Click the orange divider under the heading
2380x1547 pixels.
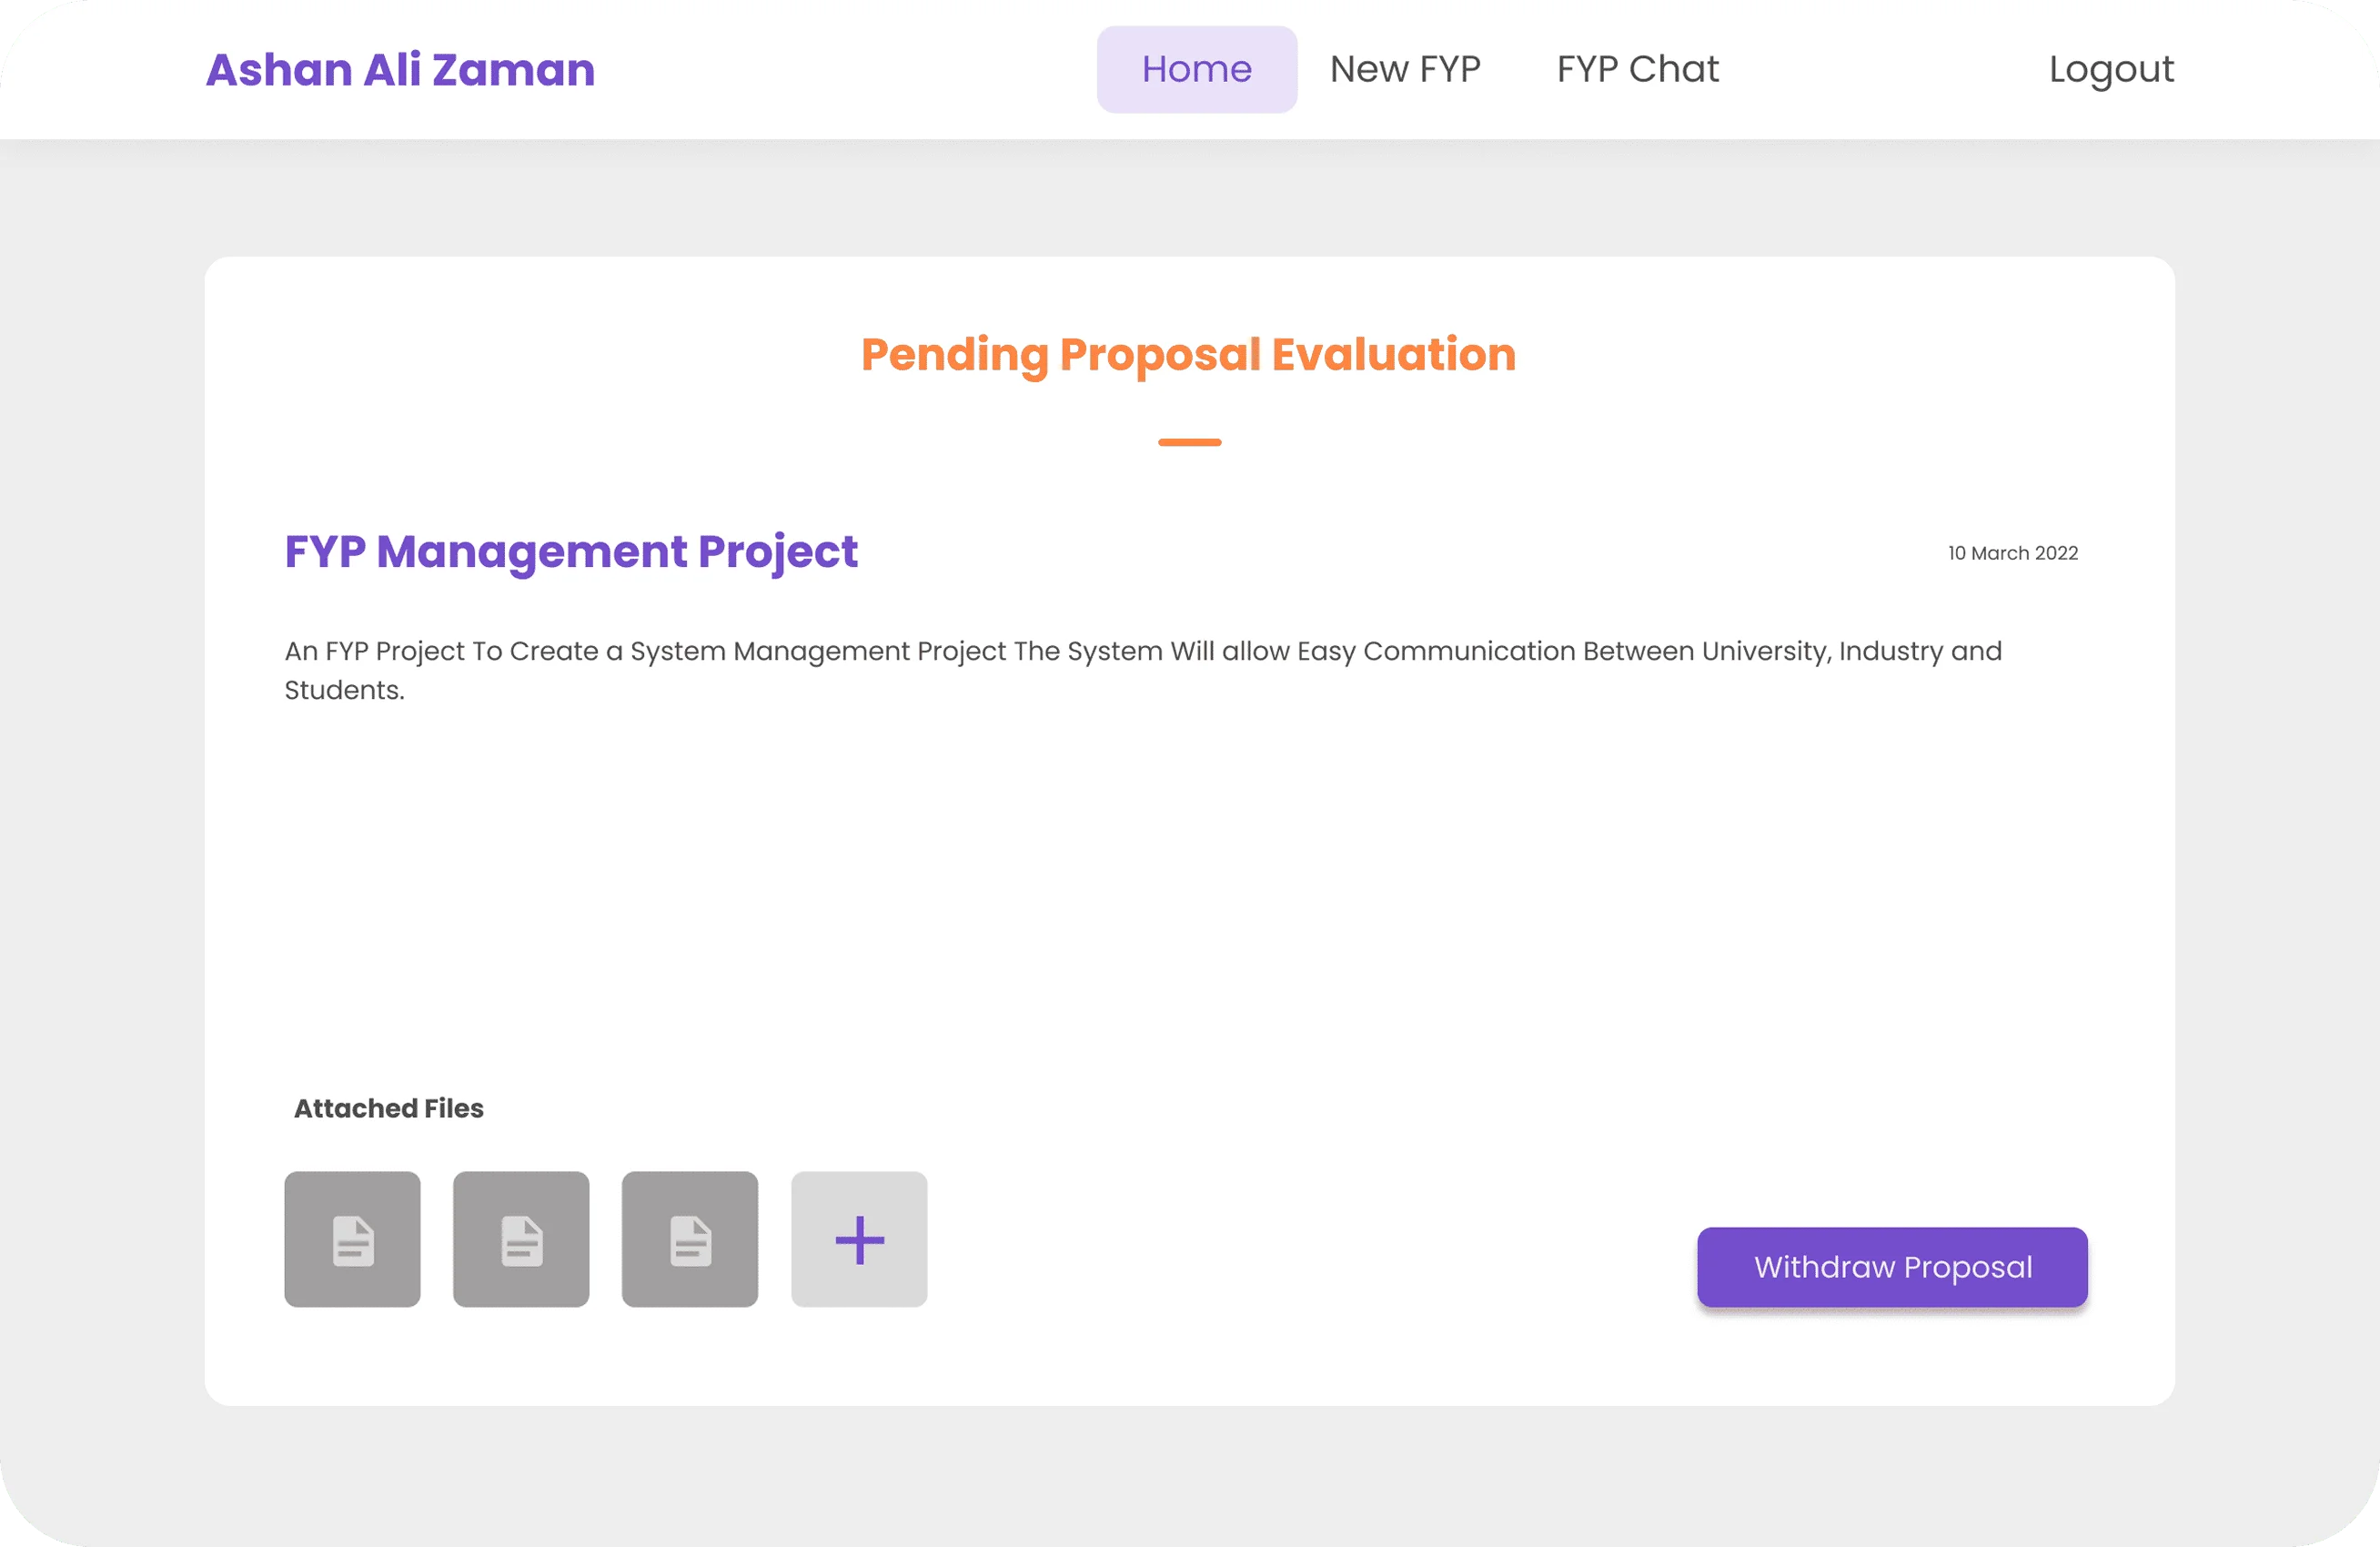1189,440
